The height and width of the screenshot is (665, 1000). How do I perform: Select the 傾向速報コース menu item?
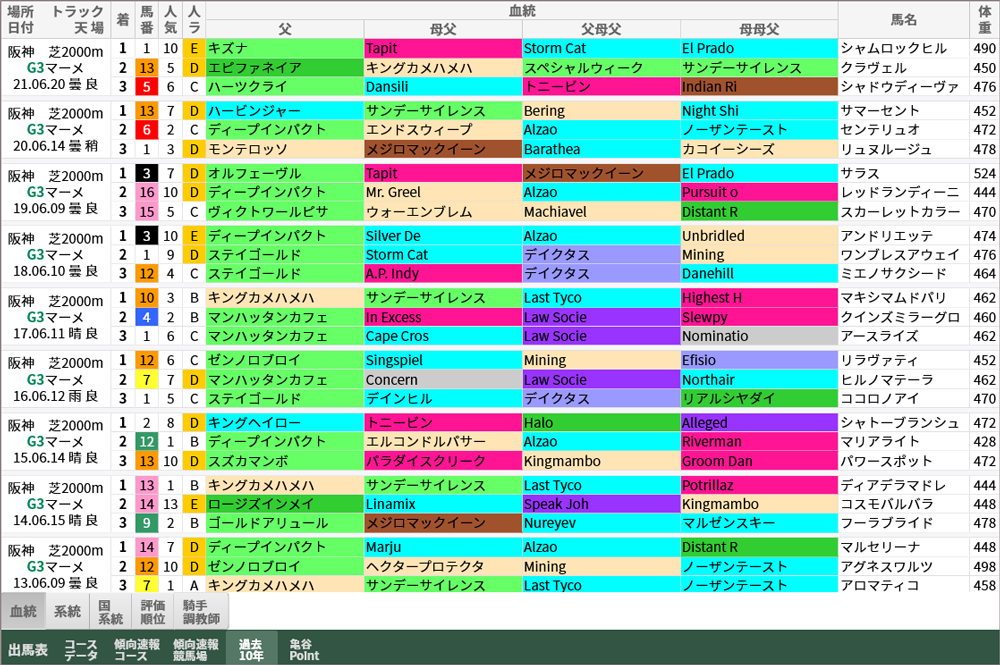tap(137, 648)
